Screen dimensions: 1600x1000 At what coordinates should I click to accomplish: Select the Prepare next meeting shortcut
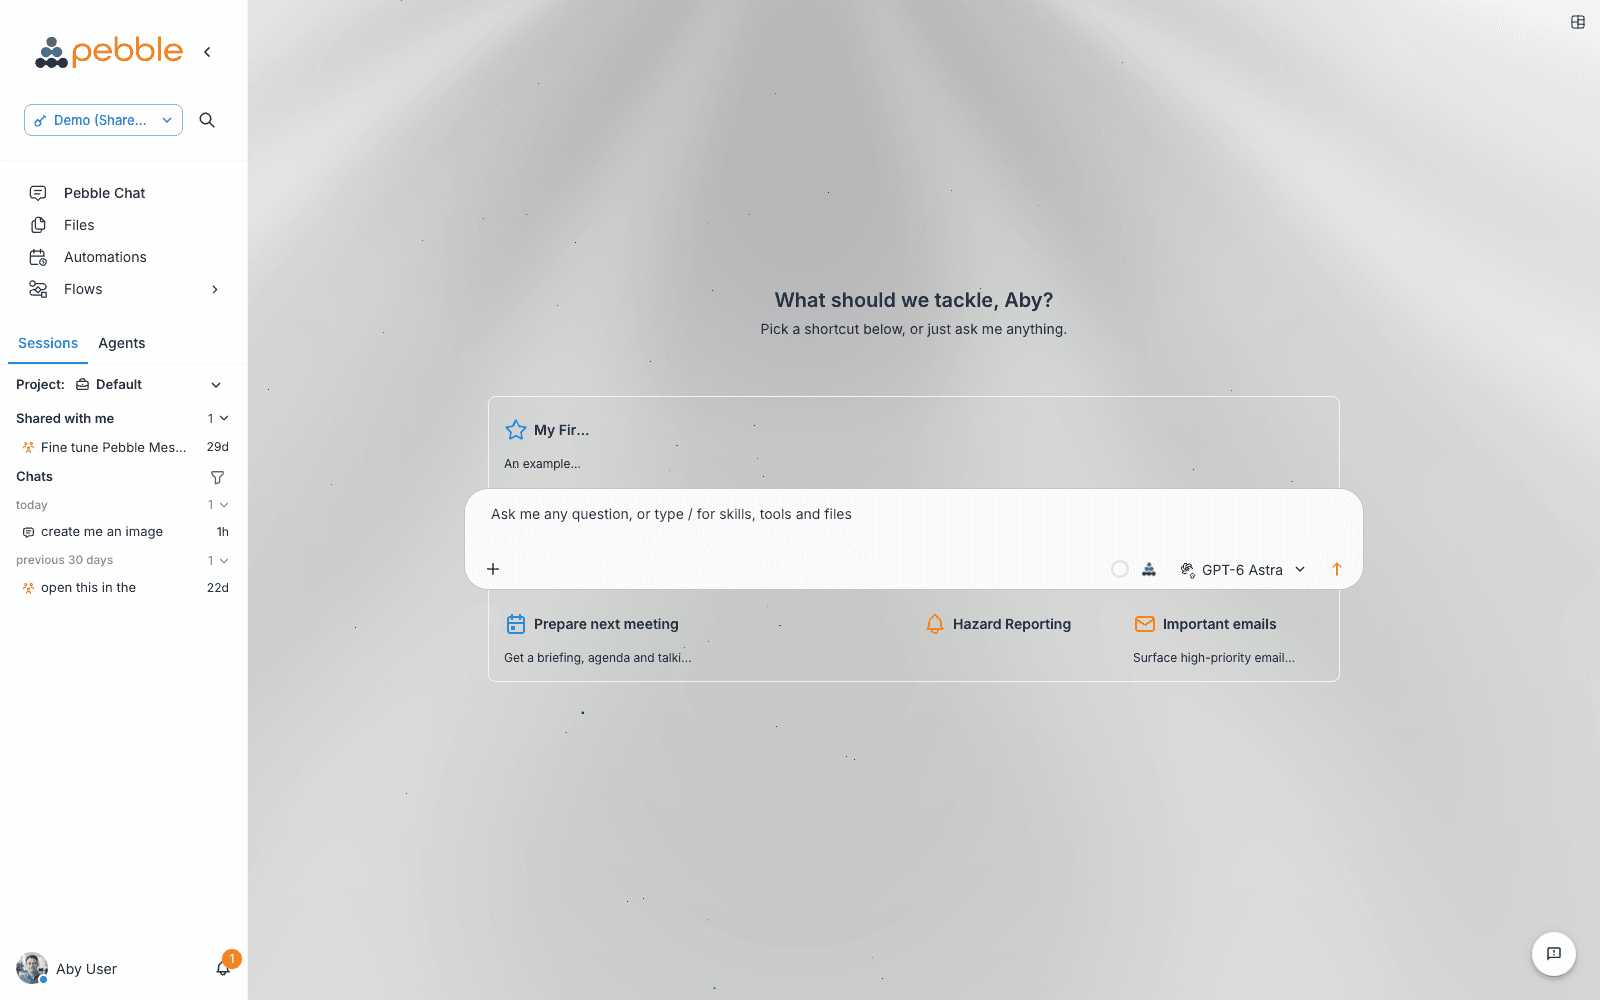click(x=598, y=639)
